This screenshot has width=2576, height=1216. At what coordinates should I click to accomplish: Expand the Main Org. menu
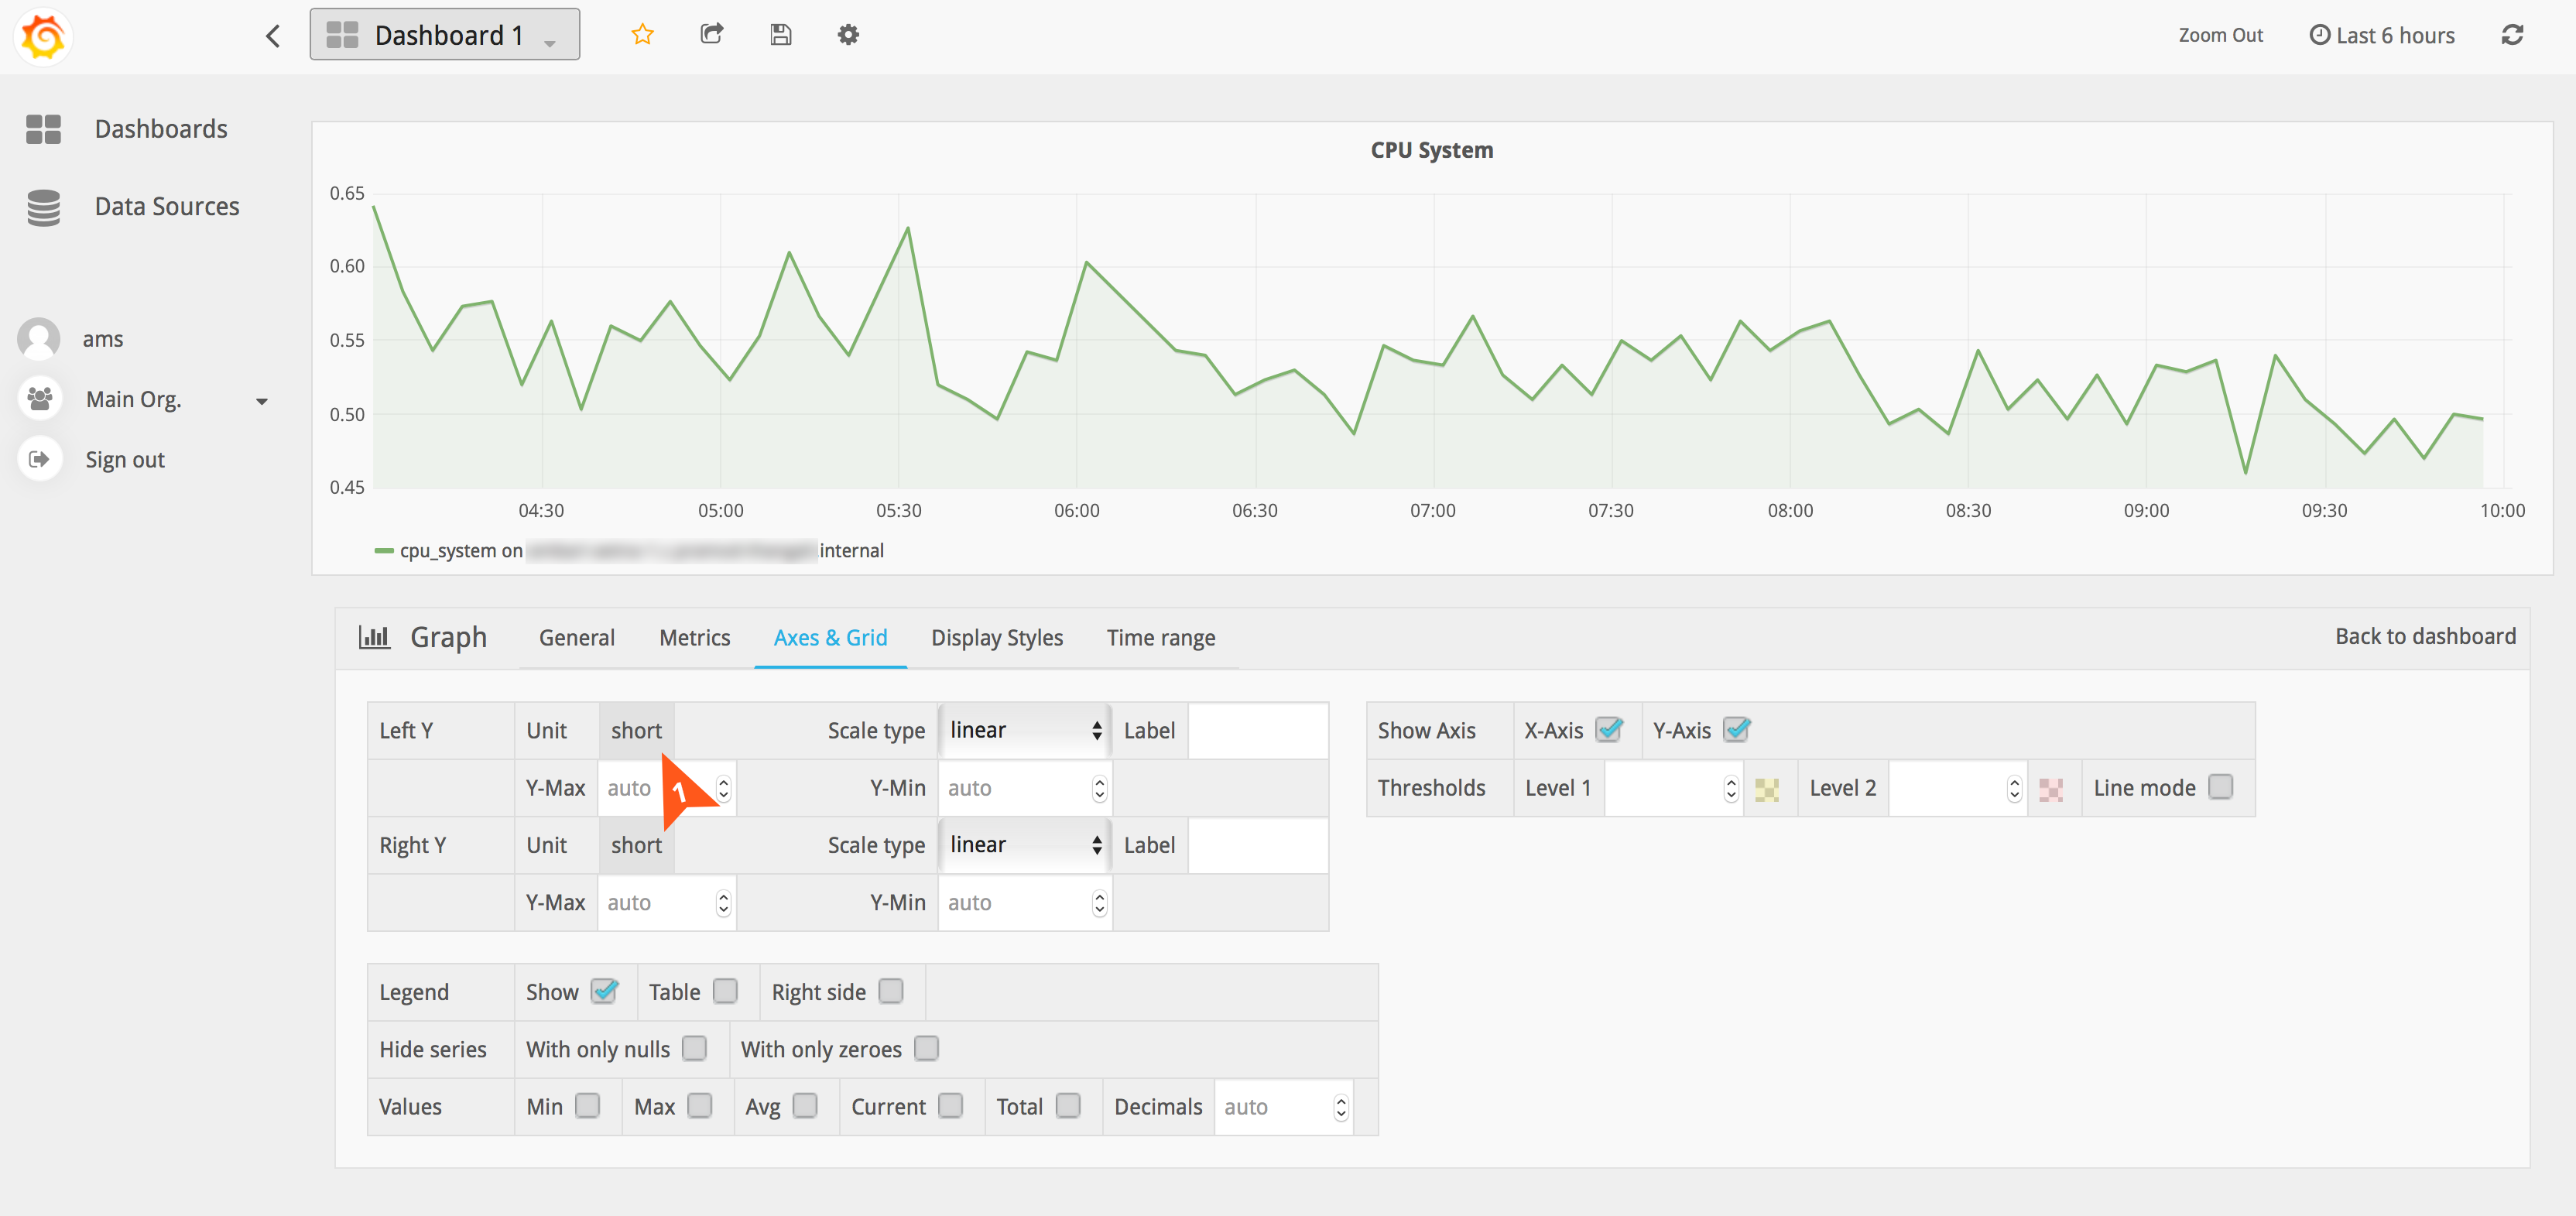pyautogui.click(x=150, y=399)
